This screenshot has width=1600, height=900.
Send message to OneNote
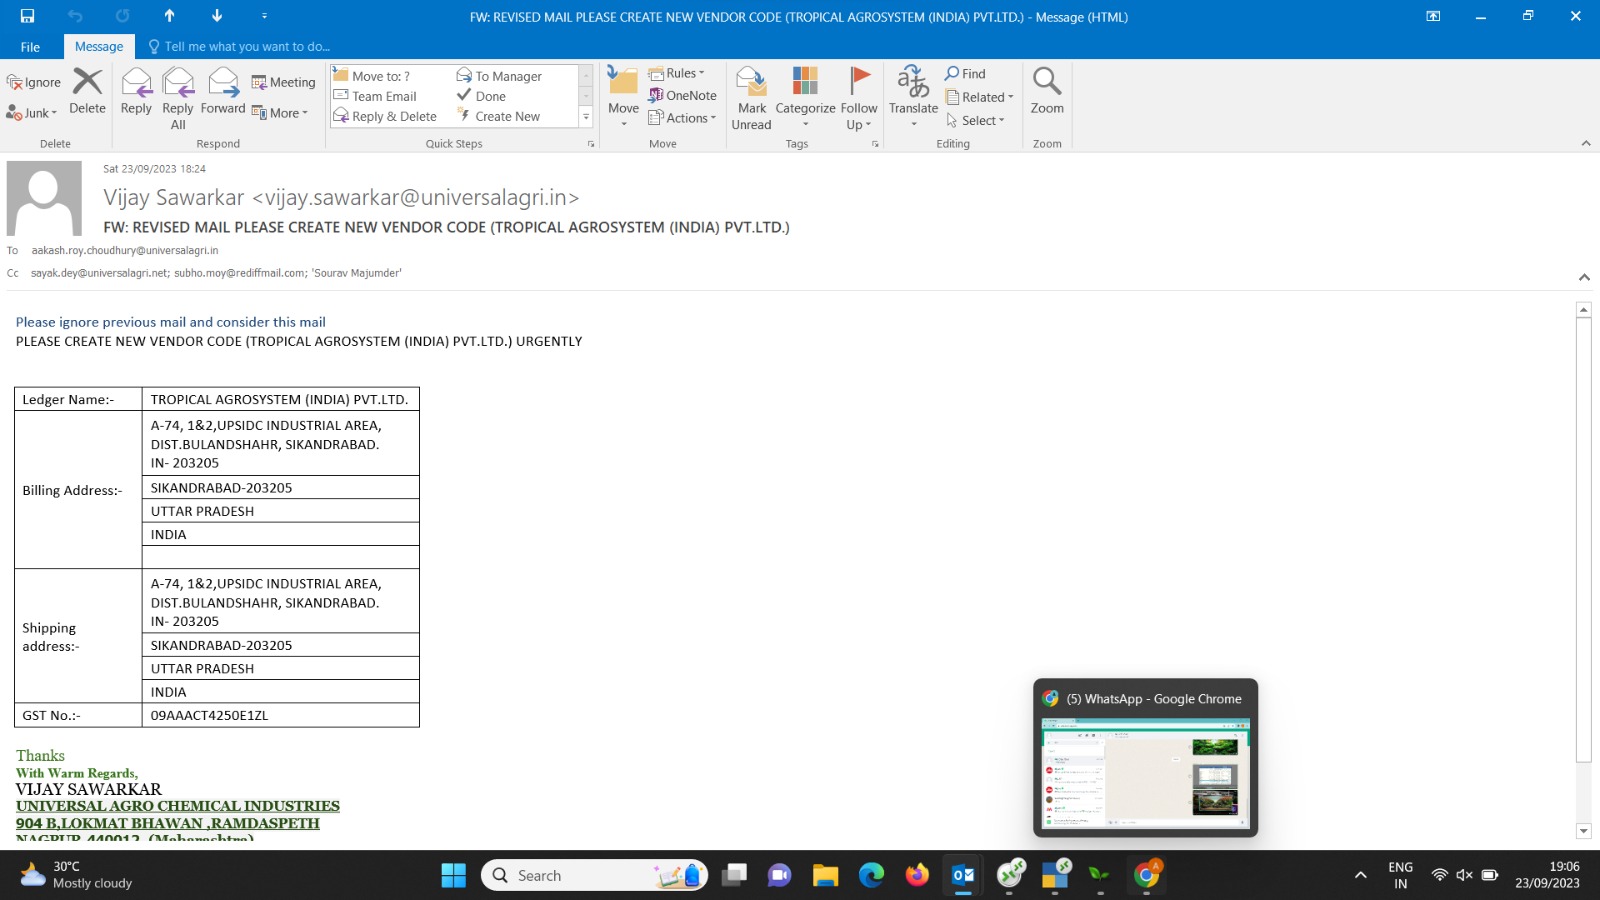click(x=682, y=96)
